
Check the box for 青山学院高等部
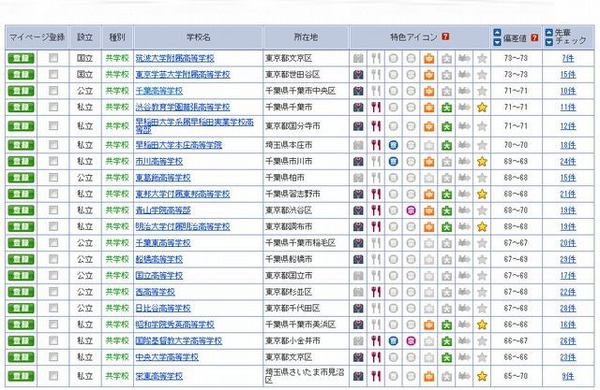click(54, 210)
